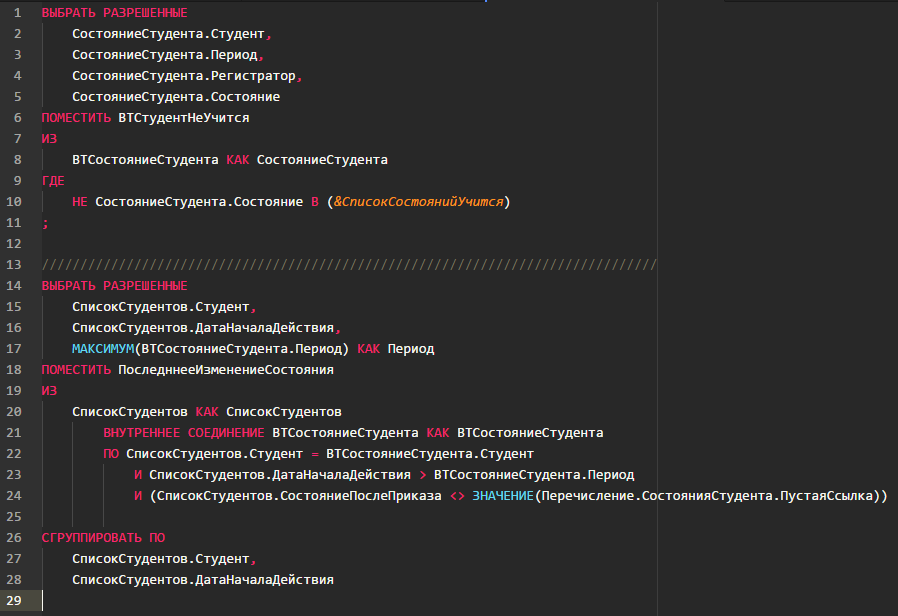
Task: Click the &СписокСостоянийУчится parameter
Action: 418,202
